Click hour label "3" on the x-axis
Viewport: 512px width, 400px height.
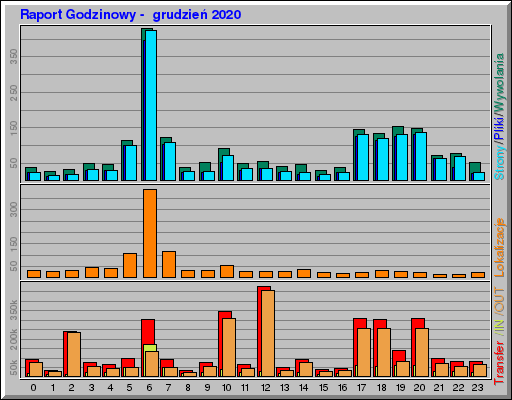pyautogui.click(x=91, y=388)
